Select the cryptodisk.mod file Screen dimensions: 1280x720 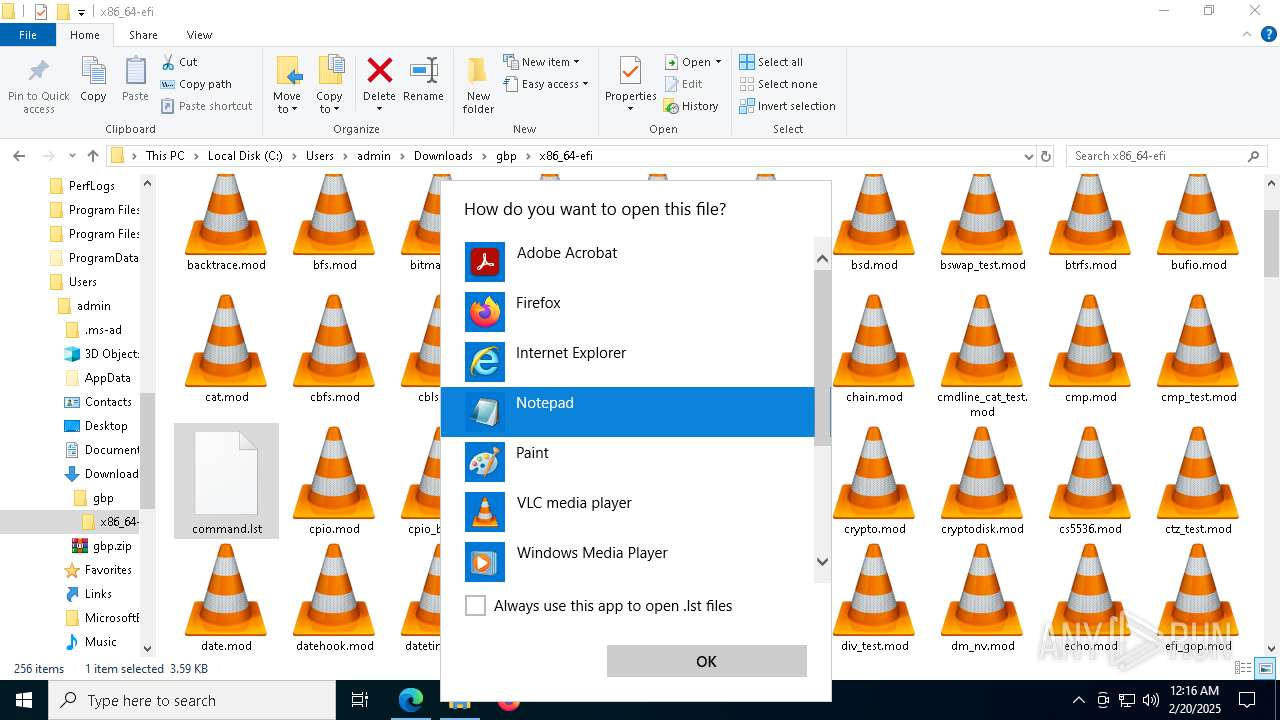[982, 482]
